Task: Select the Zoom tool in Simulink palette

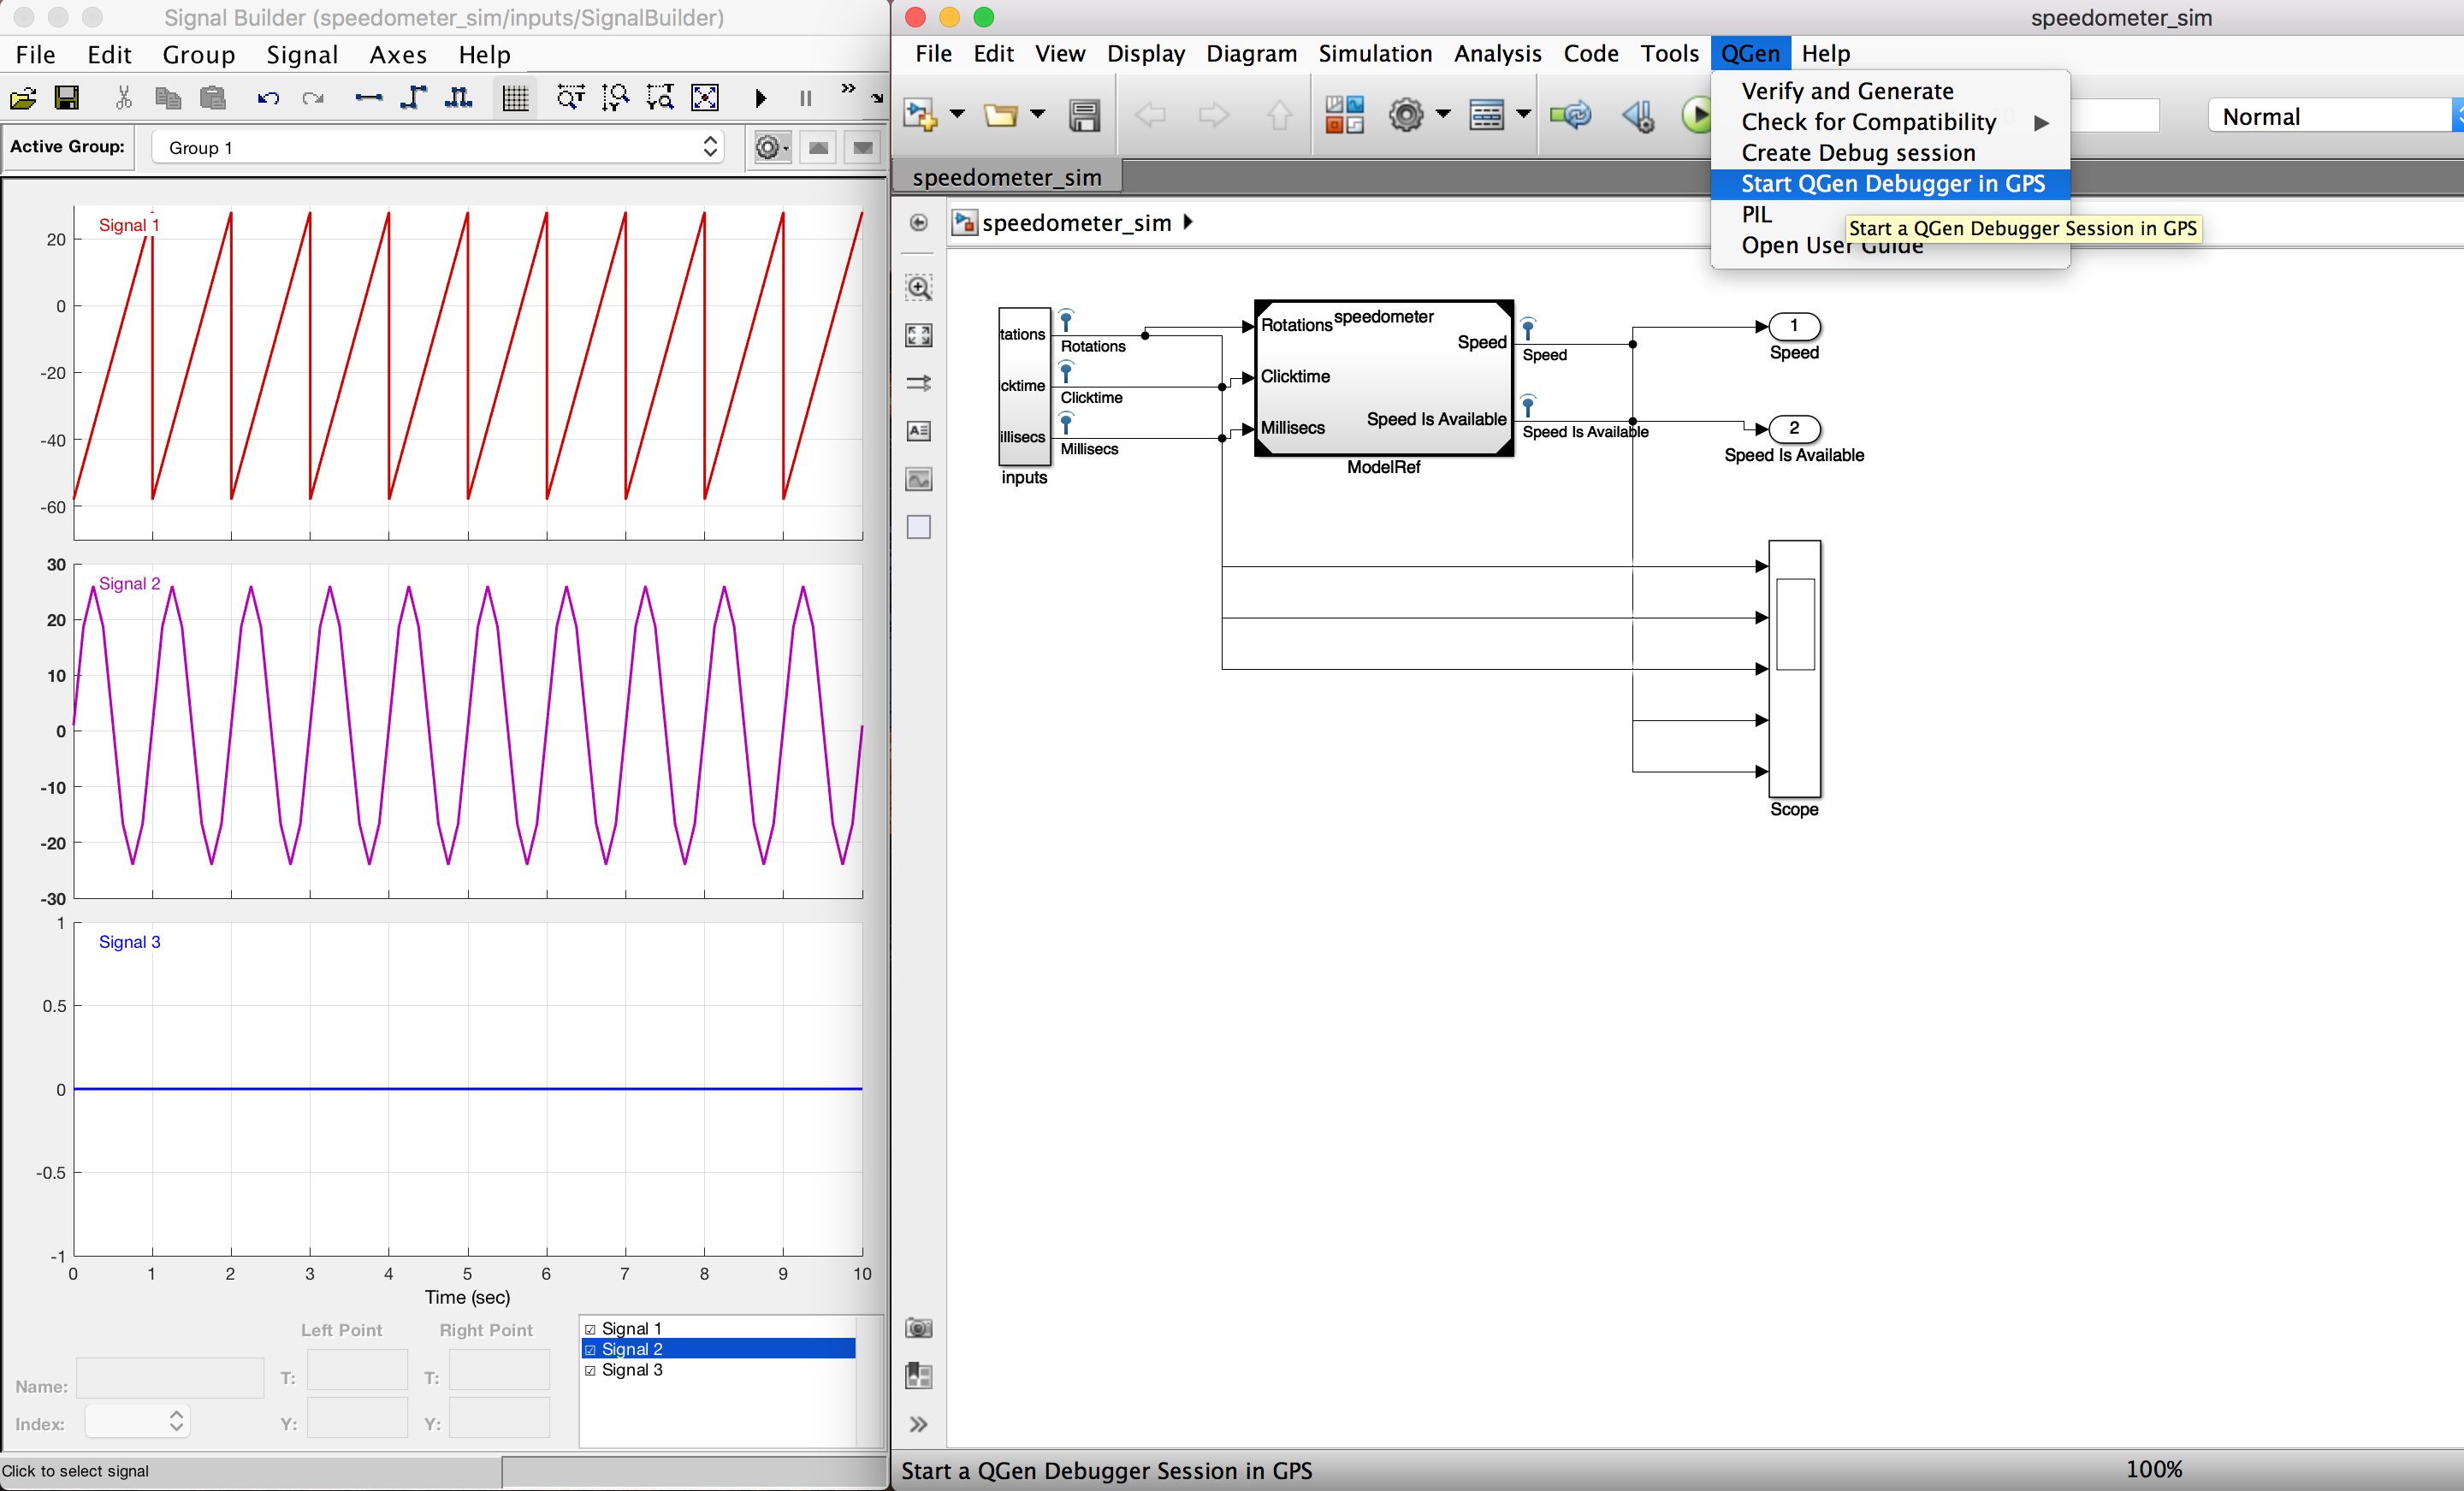Action: click(918, 288)
